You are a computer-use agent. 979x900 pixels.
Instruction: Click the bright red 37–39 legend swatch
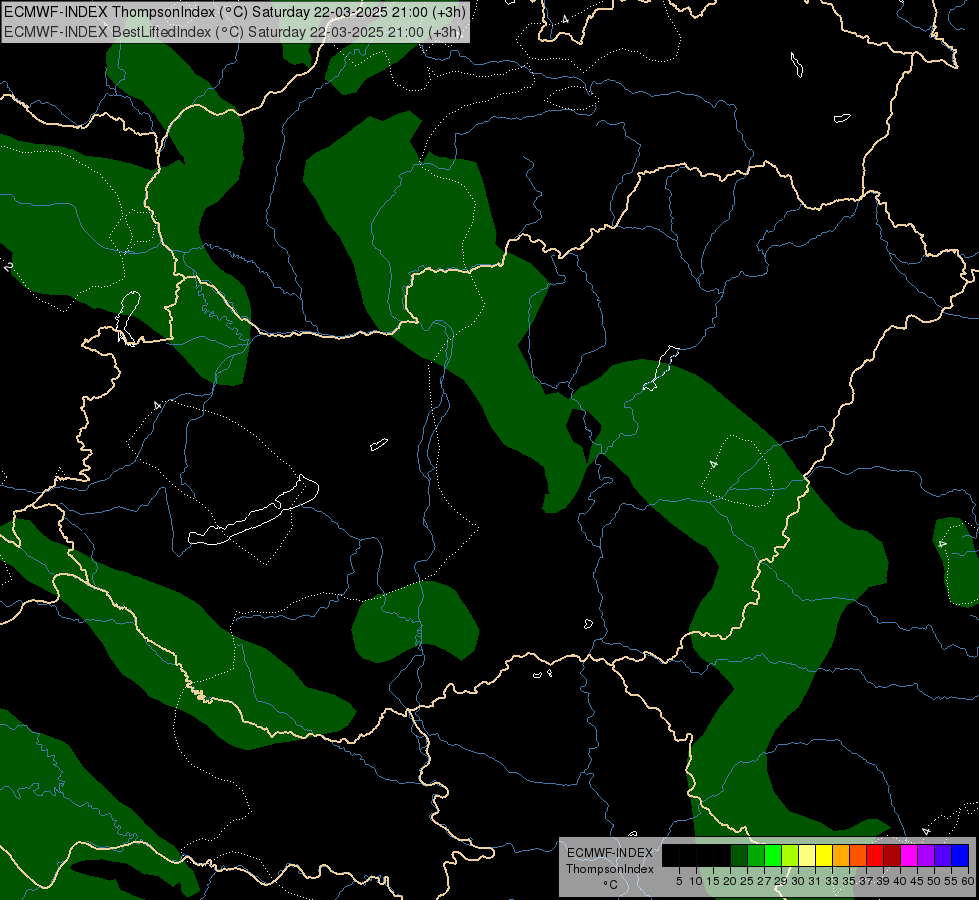coord(875,855)
